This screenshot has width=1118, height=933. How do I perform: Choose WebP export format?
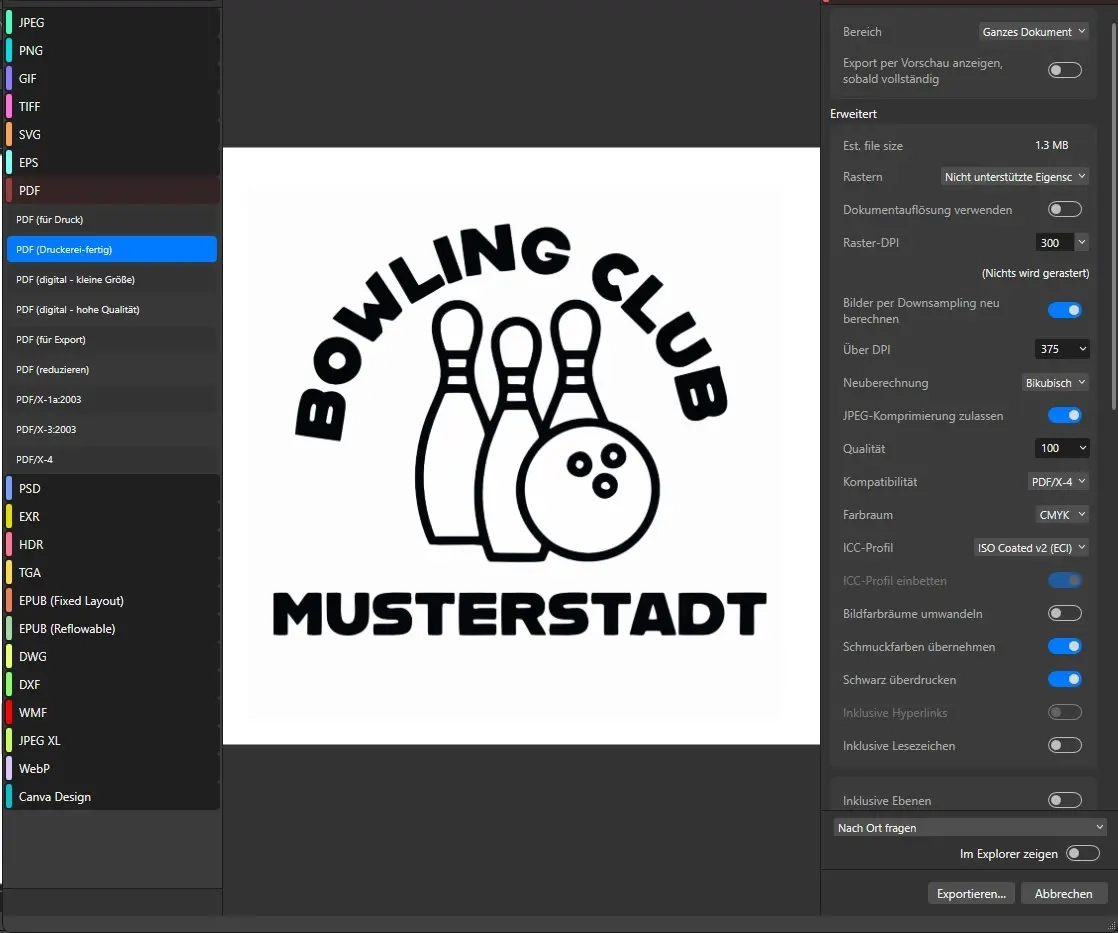112,768
